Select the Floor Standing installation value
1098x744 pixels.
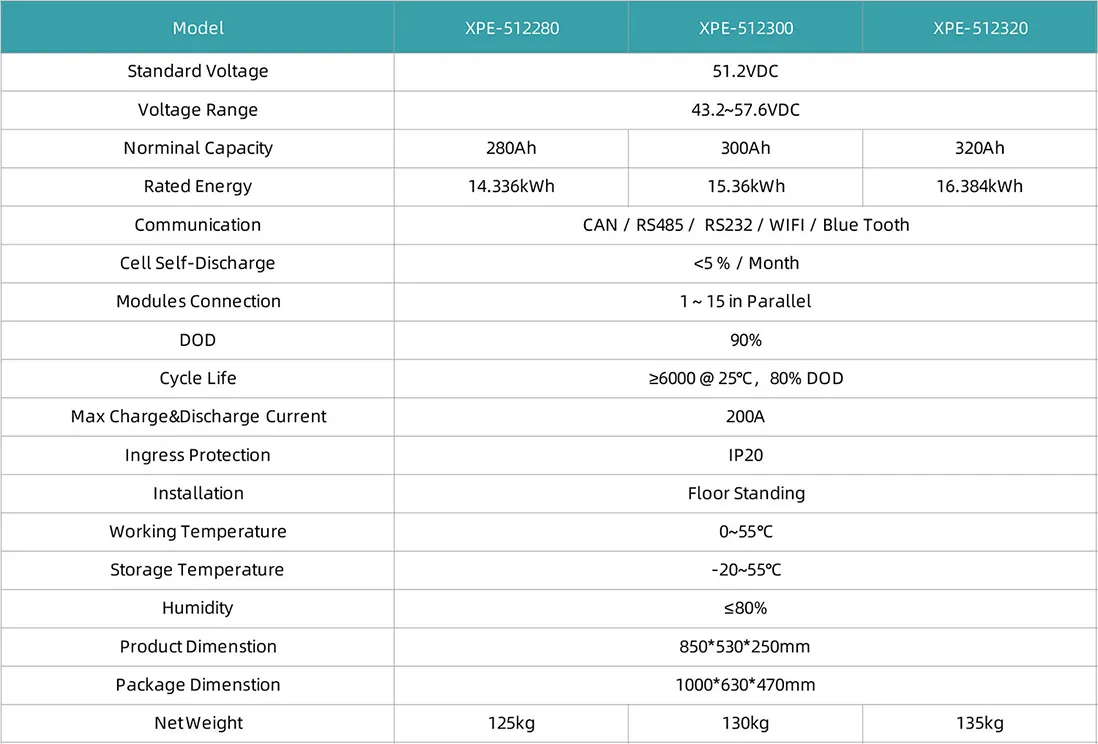click(x=746, y=493)
